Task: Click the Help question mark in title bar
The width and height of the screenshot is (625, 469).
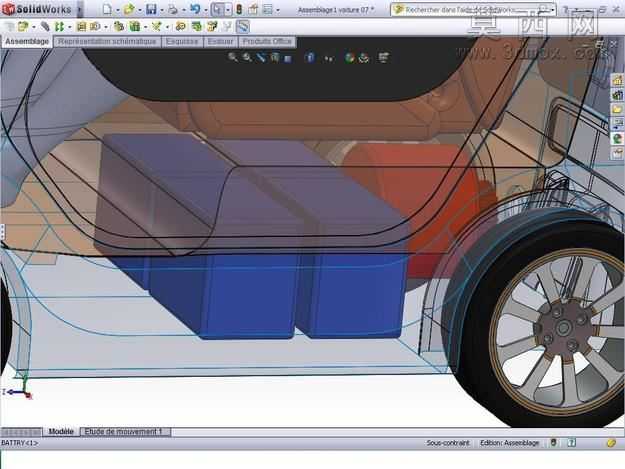Action: pos(565,10)
